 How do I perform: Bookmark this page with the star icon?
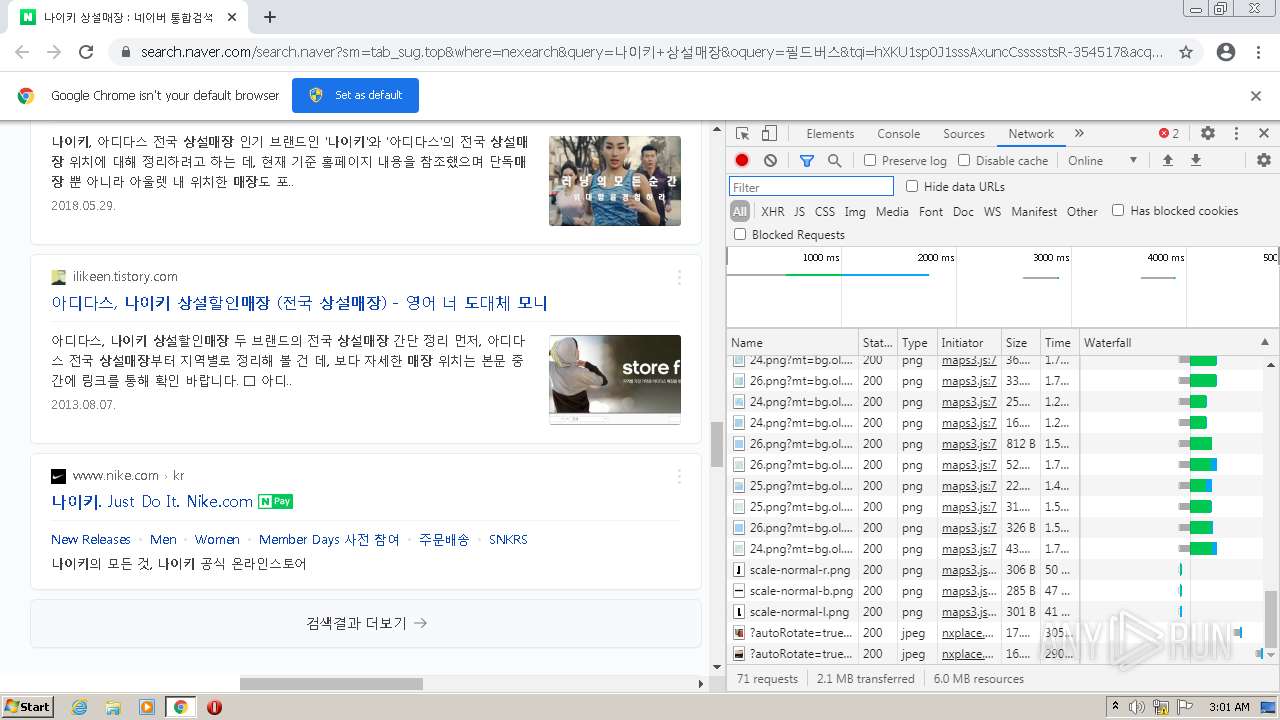(x=1186, y=52)
